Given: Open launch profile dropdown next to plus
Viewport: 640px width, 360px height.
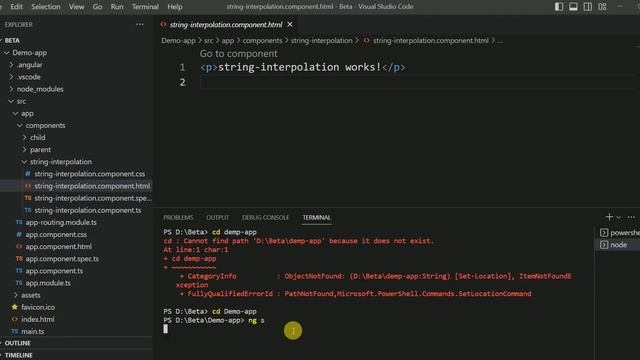Looking at the screenshot, I should [618, 218].
